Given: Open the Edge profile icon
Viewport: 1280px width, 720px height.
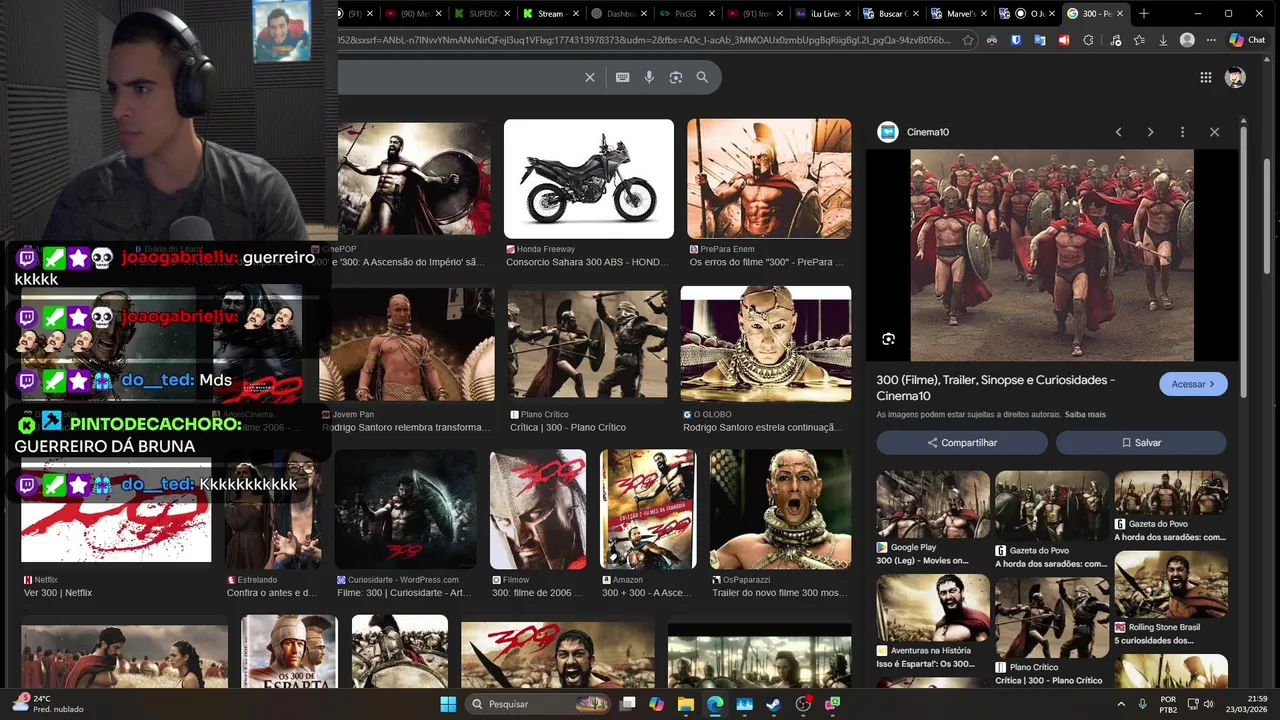Looking at the screenshot, I should click(1187, 40).
